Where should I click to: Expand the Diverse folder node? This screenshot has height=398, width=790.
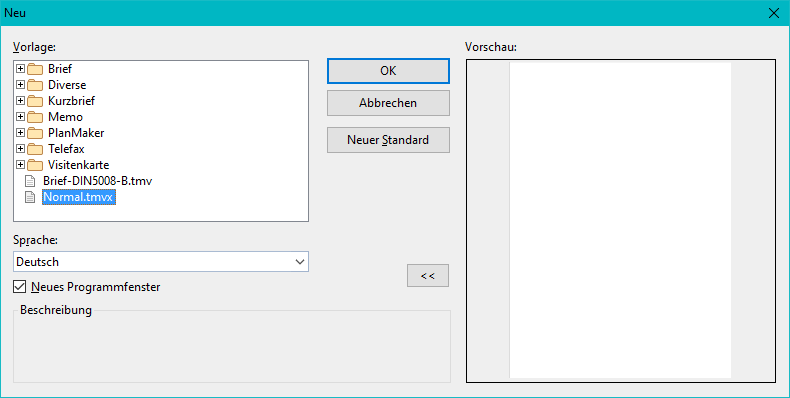(20, 85)
